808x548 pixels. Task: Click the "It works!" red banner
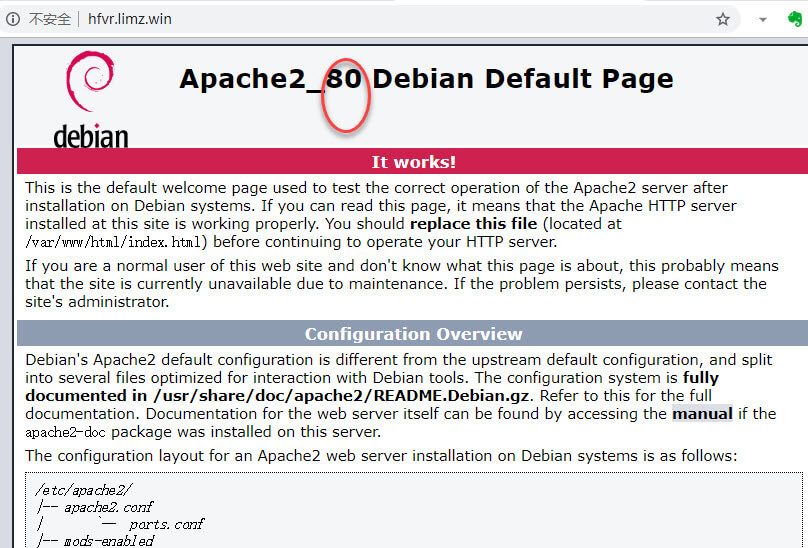coord(413,162)
